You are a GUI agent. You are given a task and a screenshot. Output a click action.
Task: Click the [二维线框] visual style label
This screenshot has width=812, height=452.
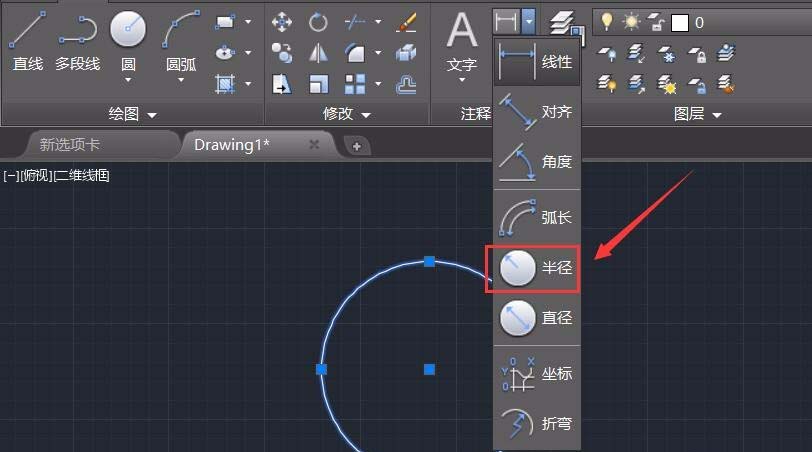[82, 176]
